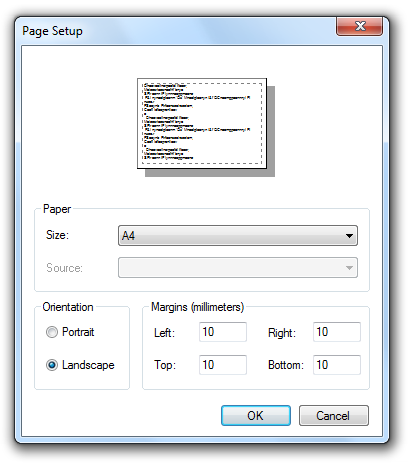Click the Top margin input field

point(223,365)
